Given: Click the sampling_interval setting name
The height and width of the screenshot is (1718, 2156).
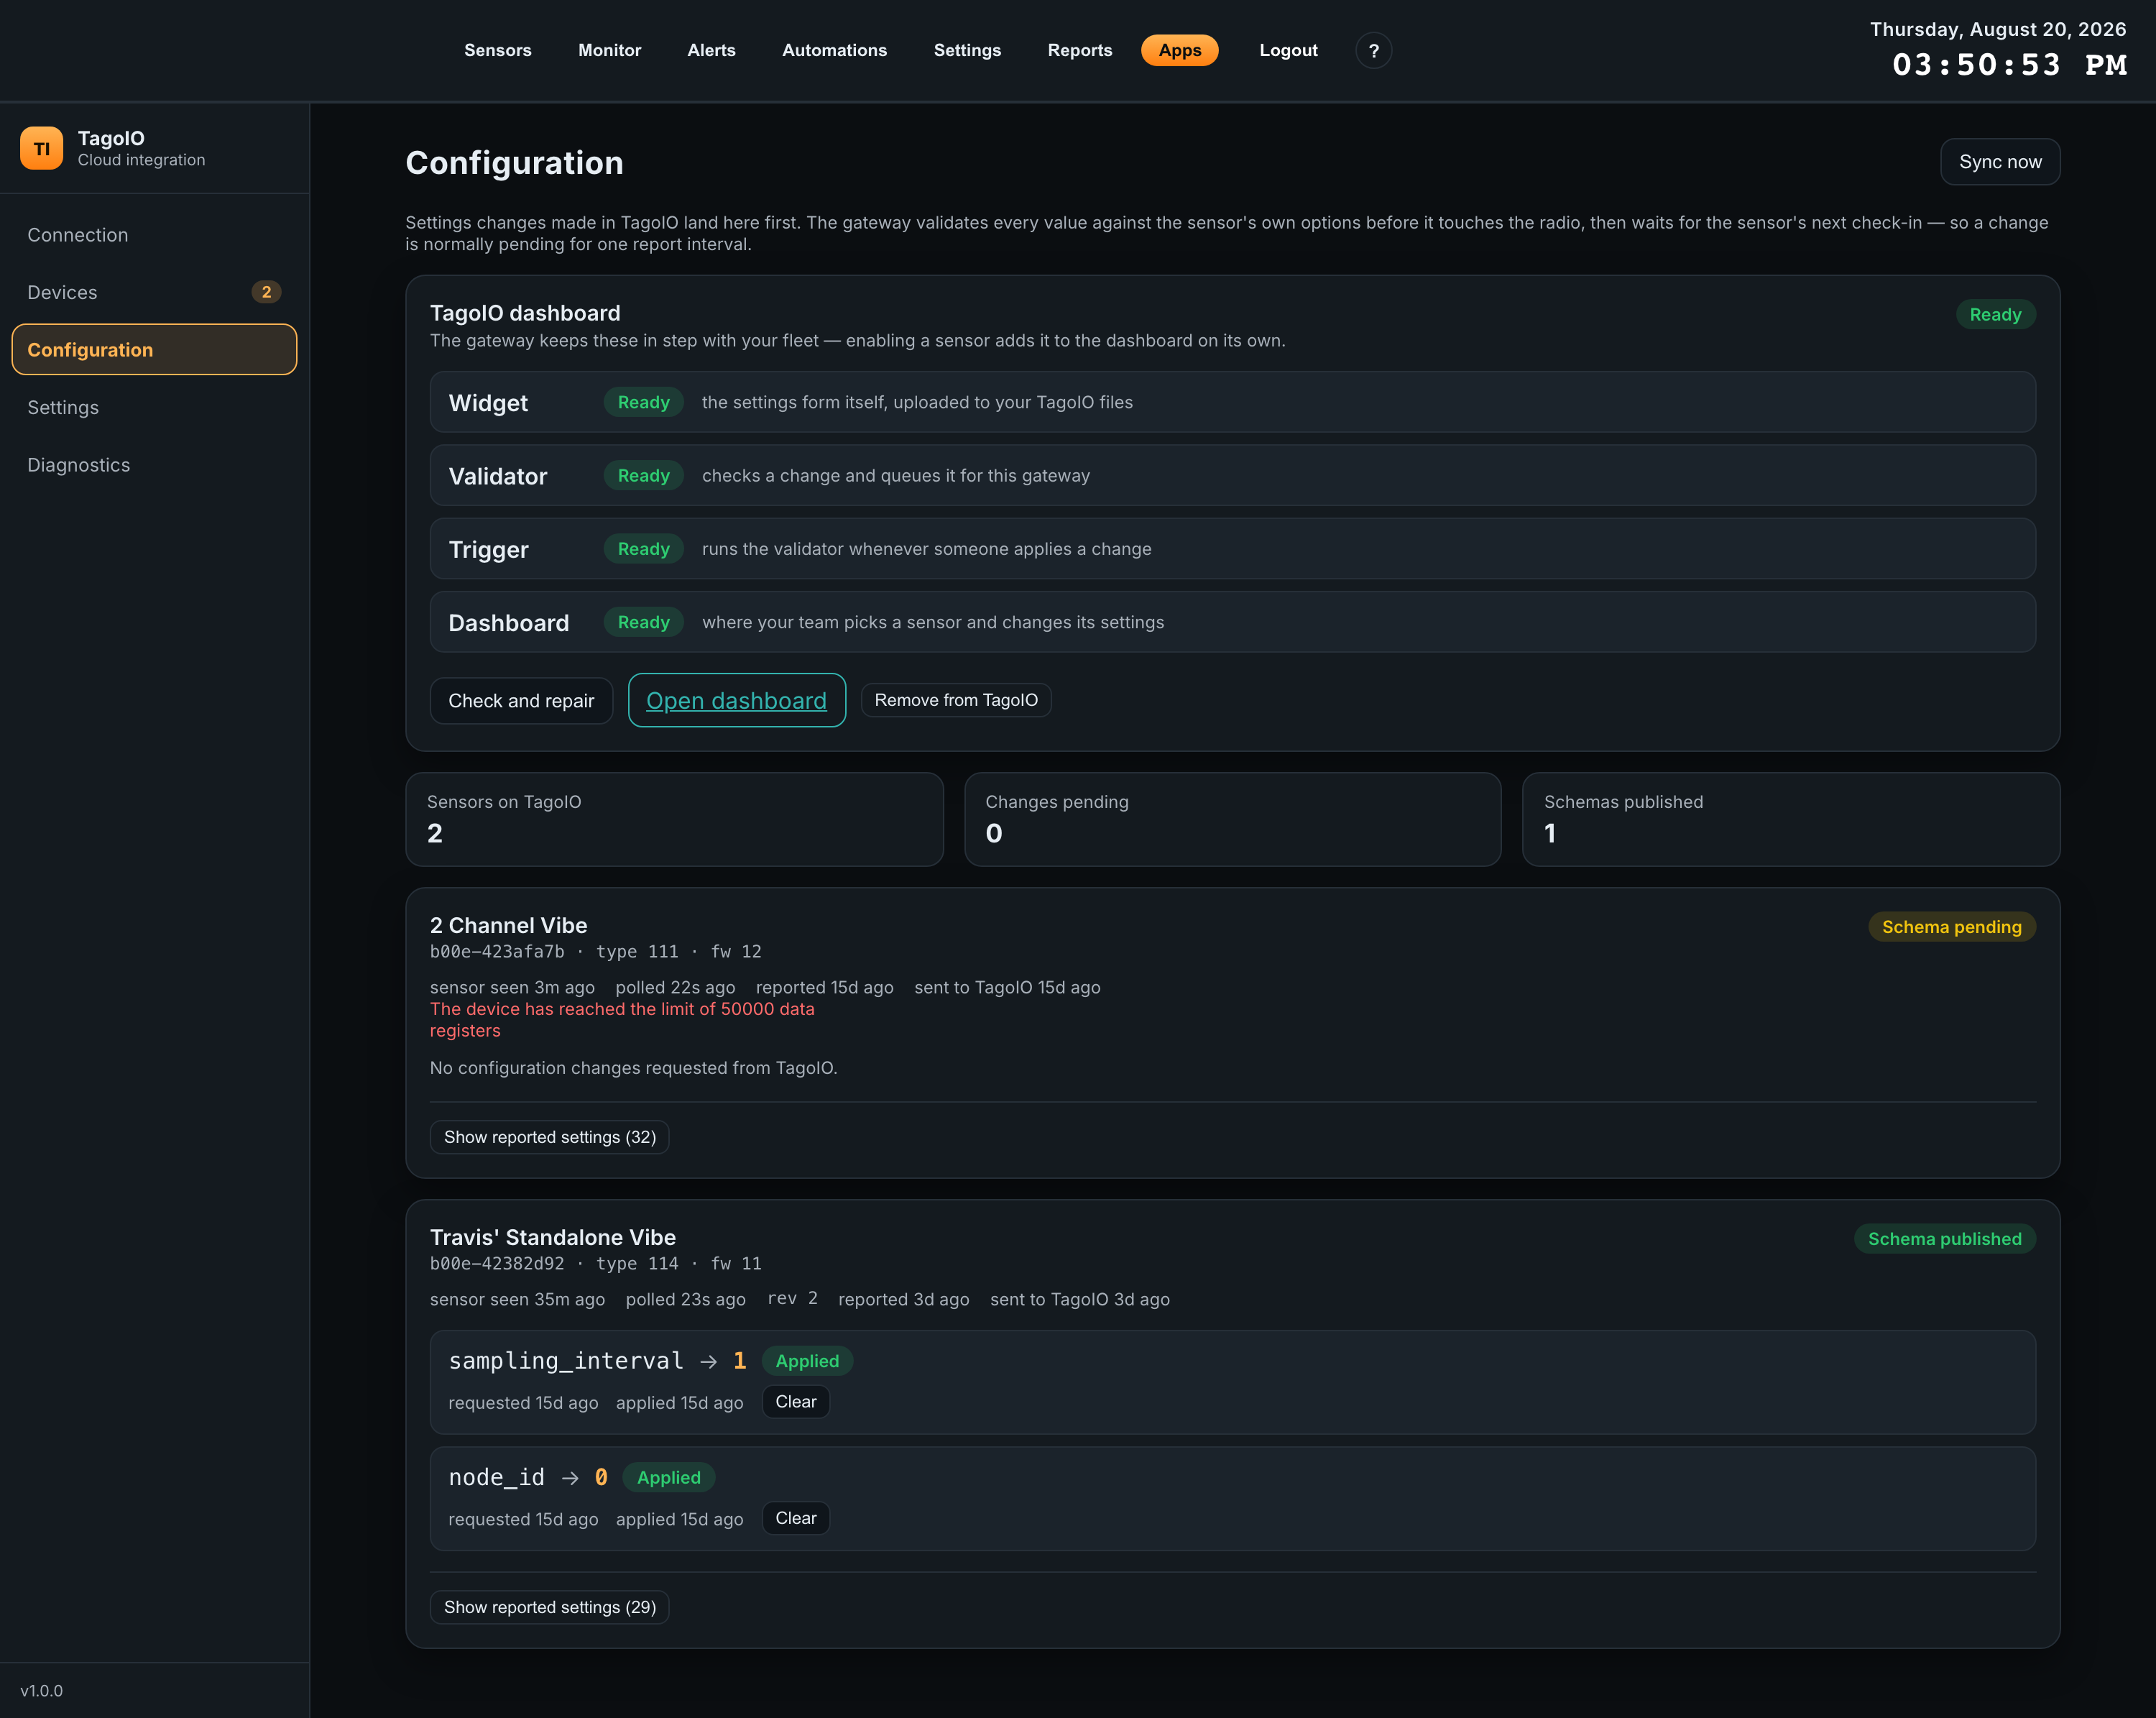Looking at the screenshot, I should pyautogui.click(x=565, y=1361).
